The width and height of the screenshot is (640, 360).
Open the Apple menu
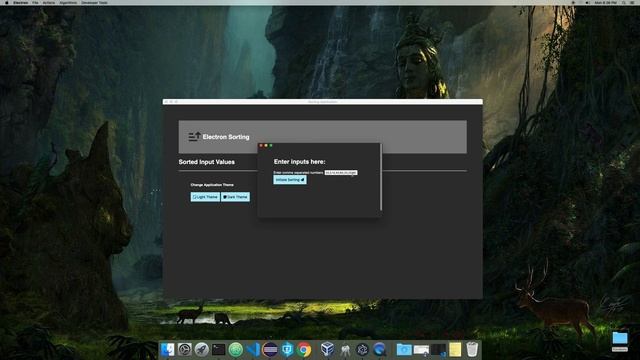coord(7,2)
